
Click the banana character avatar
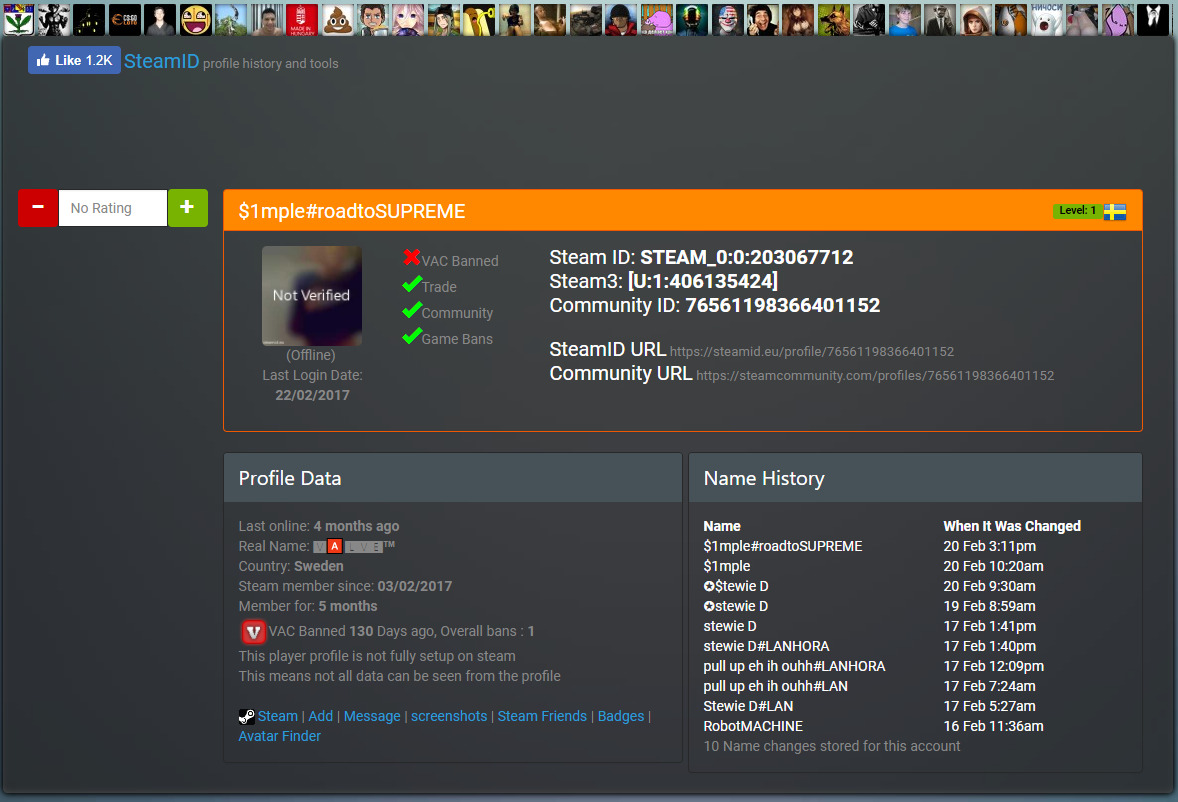[479, 20]
